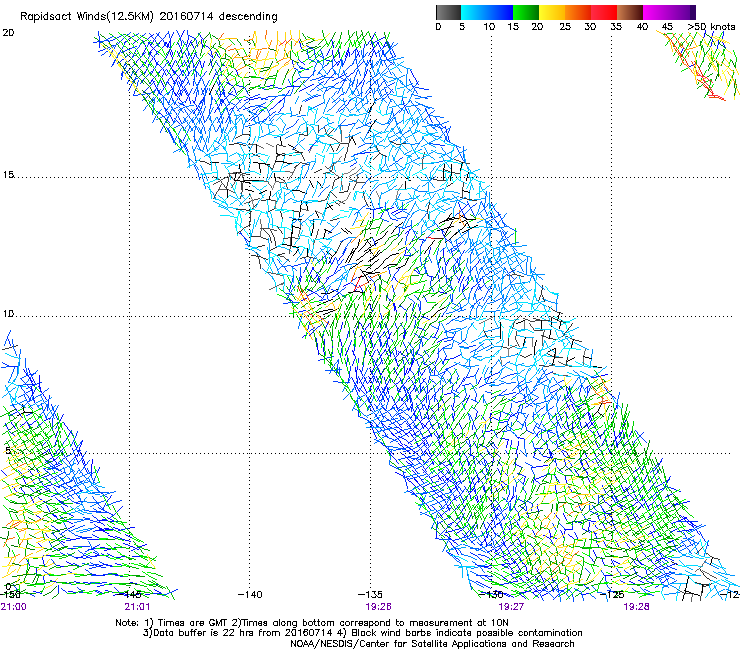The height and width of the screenshot is (650, 740).
Task: Select the '25' legend scale label
Action: click(x=565, y=27)
